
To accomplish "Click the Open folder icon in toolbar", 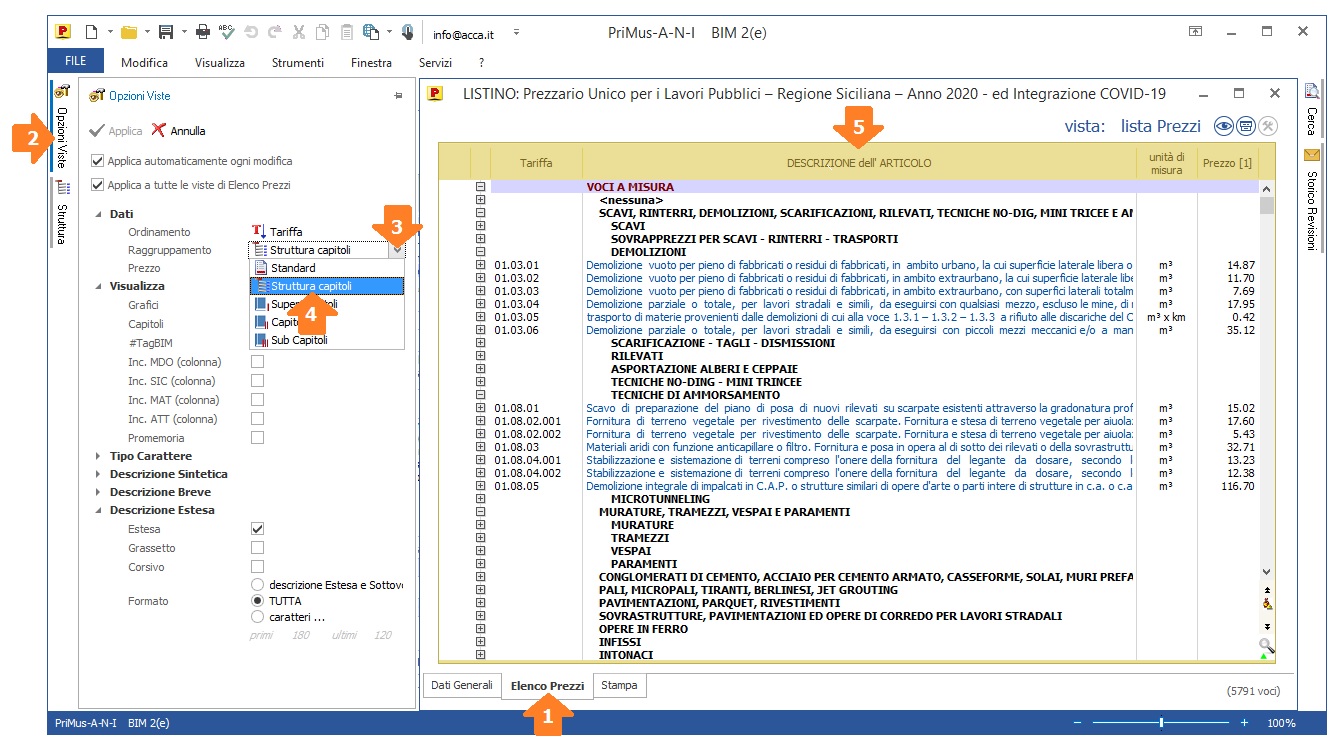I will (128, 32).
